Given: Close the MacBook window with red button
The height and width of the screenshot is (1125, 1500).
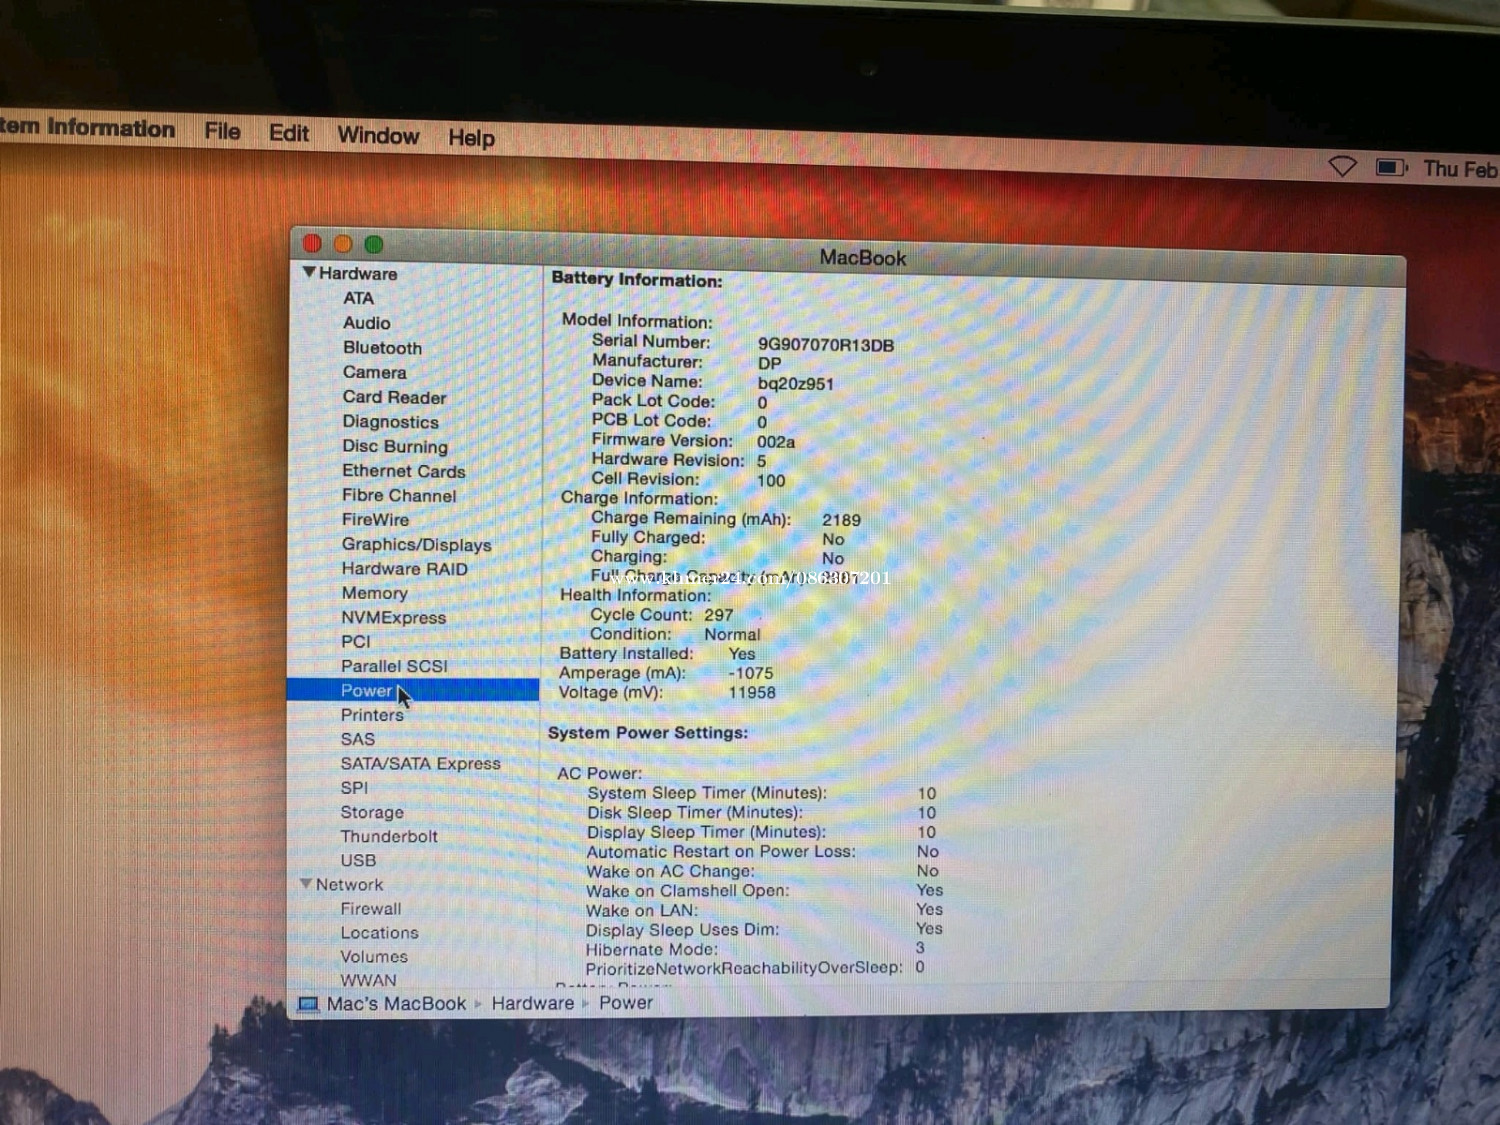Looking at the screenshot, I should click(313, 243).
